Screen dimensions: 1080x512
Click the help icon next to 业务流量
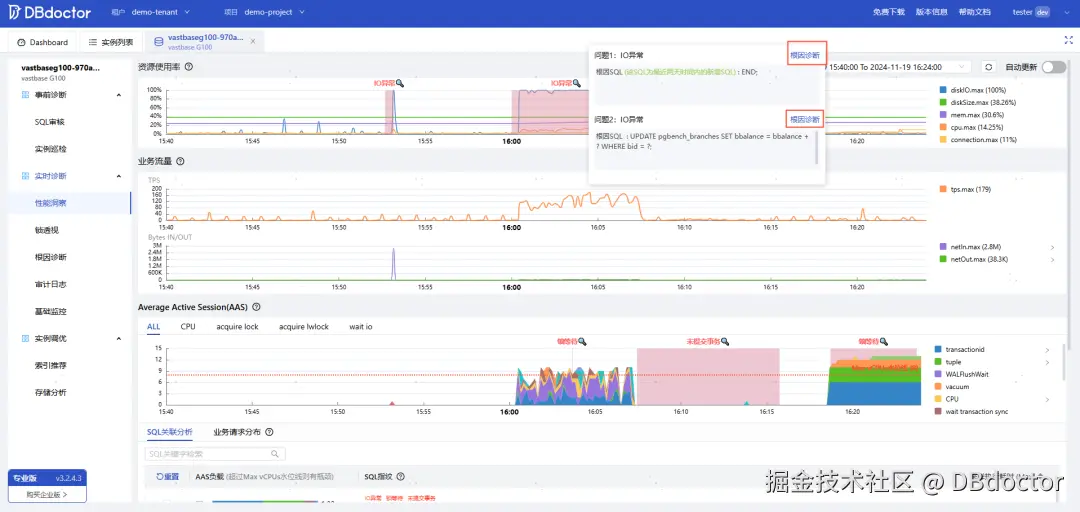(x=180, y=161)
